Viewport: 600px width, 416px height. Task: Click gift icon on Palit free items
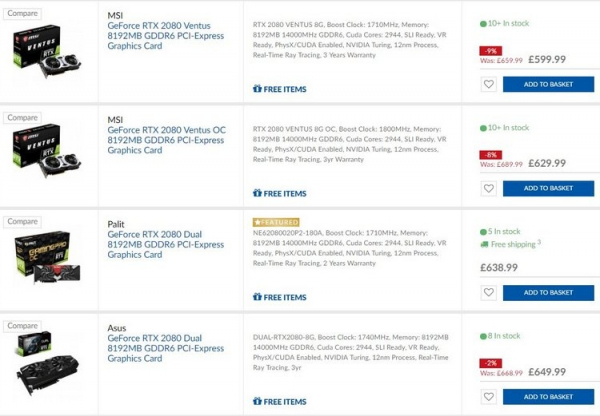pos(258,297)
